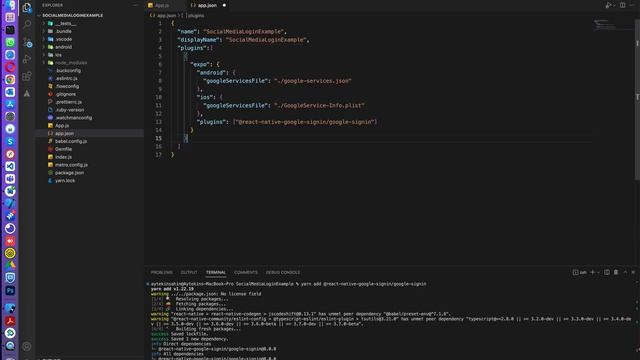This screenshot has height=360, width=640.
Task: Open Google Chrome from the dock
Action: click(x=10, y=80)
